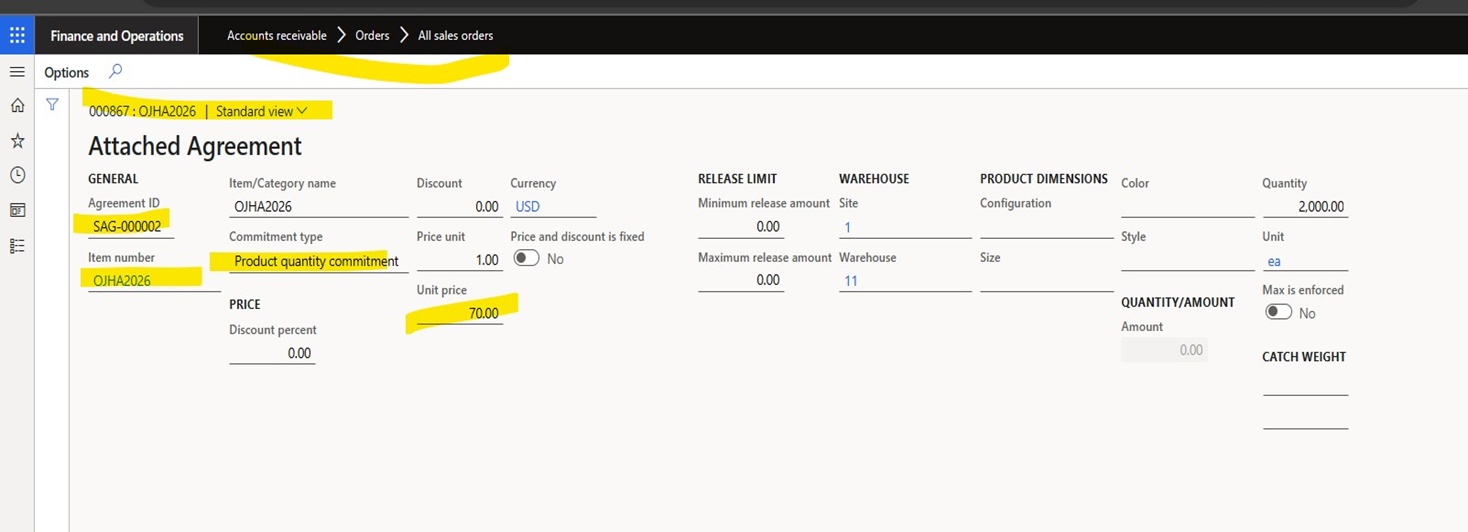The height and width of the screenshot is (532, 1468).
Task: Open the Modules list icon
Action: [x=17, y=245]
